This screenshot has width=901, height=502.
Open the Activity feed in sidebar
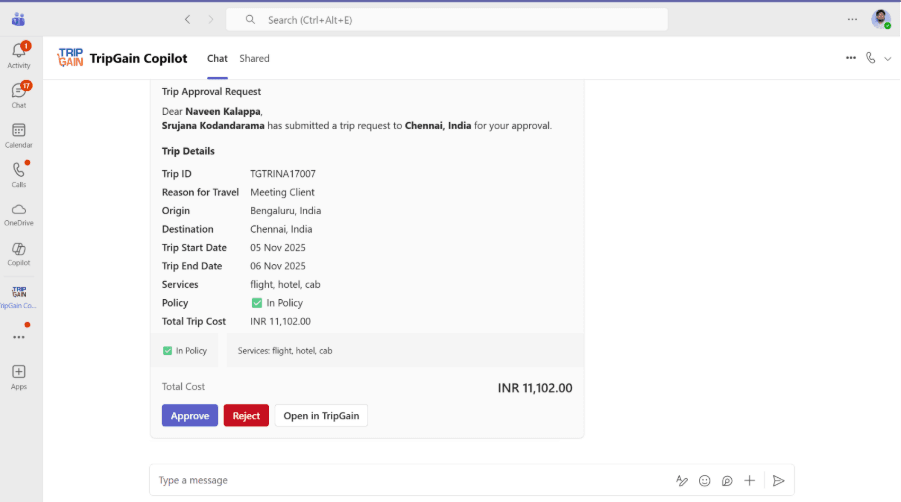[19, 54]
